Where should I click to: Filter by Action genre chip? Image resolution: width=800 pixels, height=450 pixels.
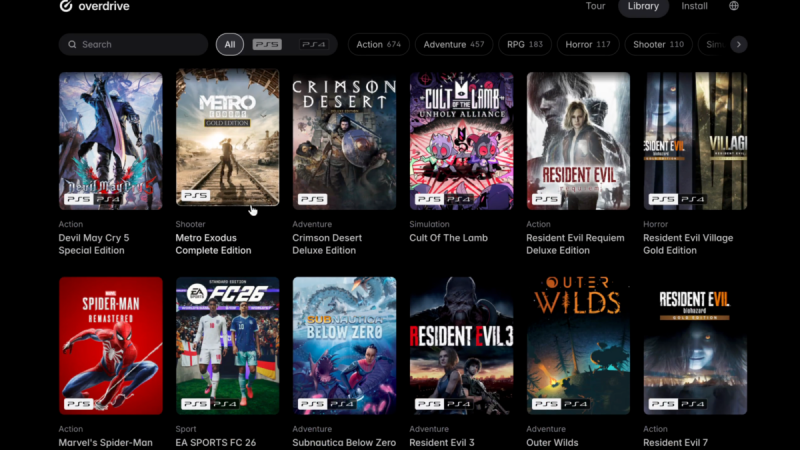pos(379,44)
